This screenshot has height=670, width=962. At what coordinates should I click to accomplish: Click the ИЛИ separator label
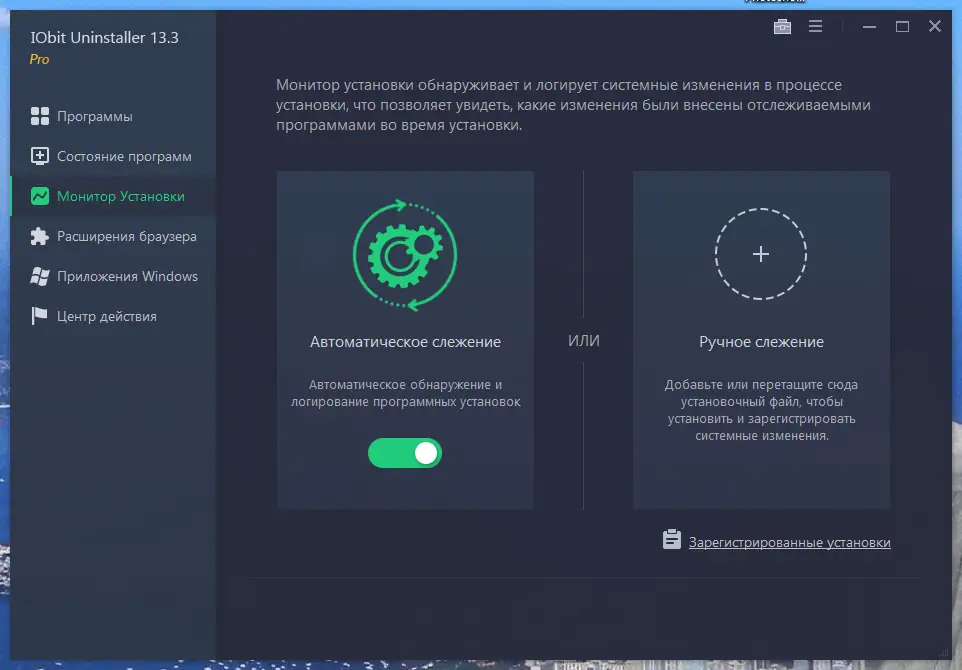point(583,341)
